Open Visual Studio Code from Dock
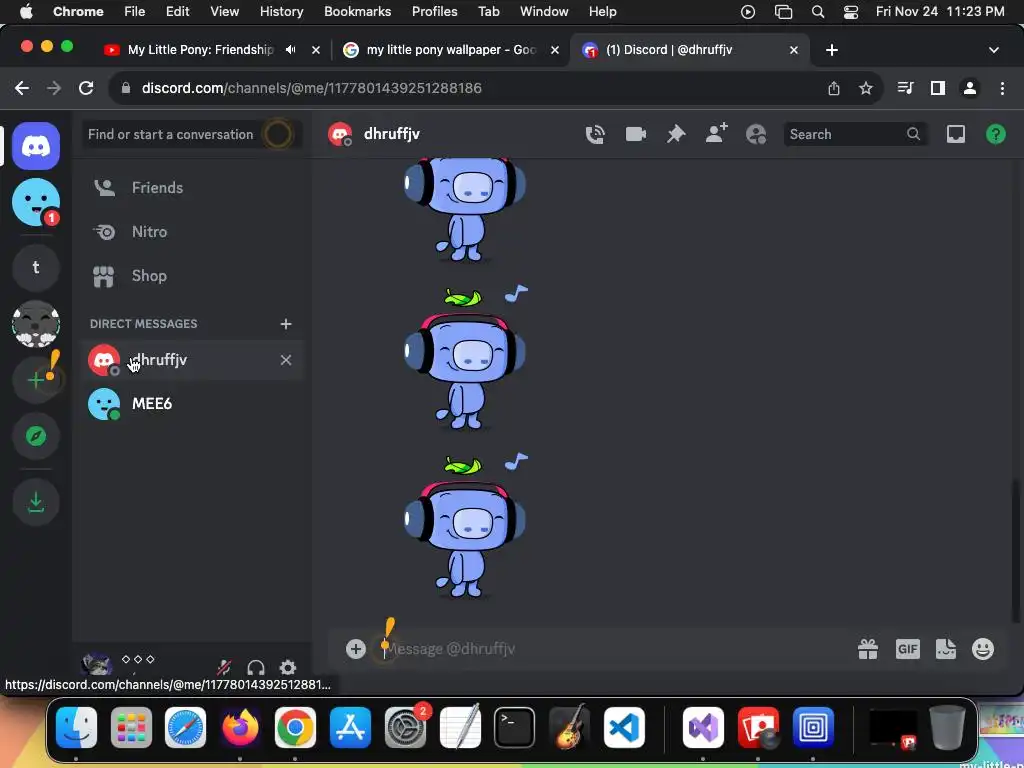 click(624, 728)
